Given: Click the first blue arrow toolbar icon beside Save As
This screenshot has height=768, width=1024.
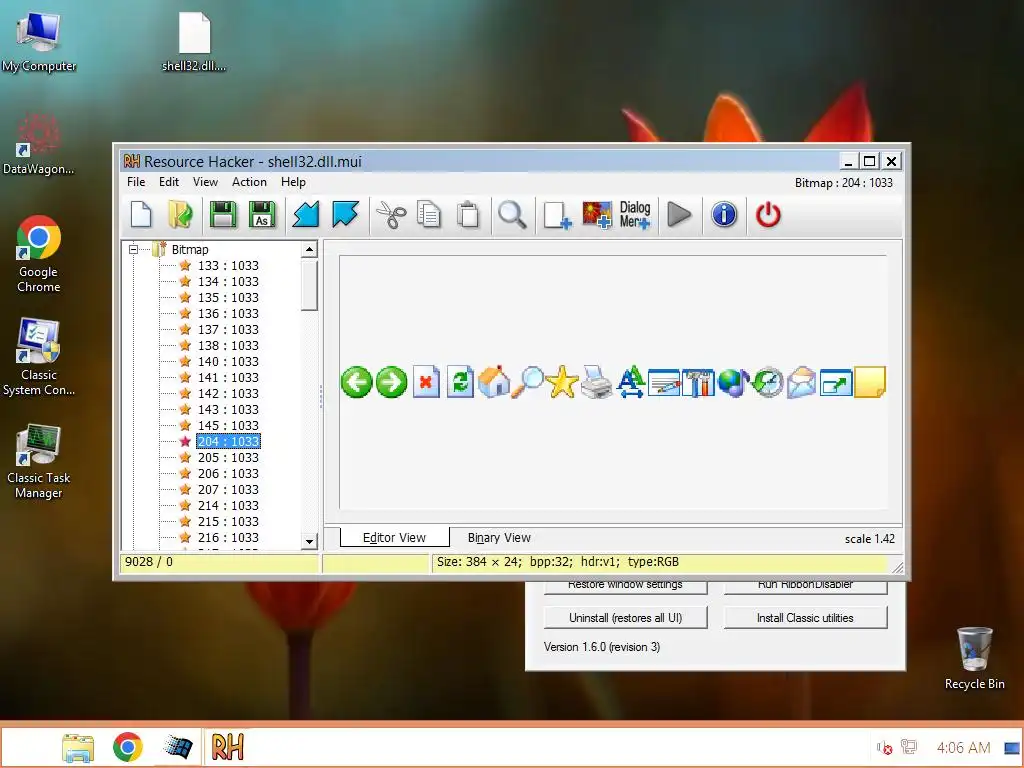Looking at the screenshot, I should click(306, 215).
